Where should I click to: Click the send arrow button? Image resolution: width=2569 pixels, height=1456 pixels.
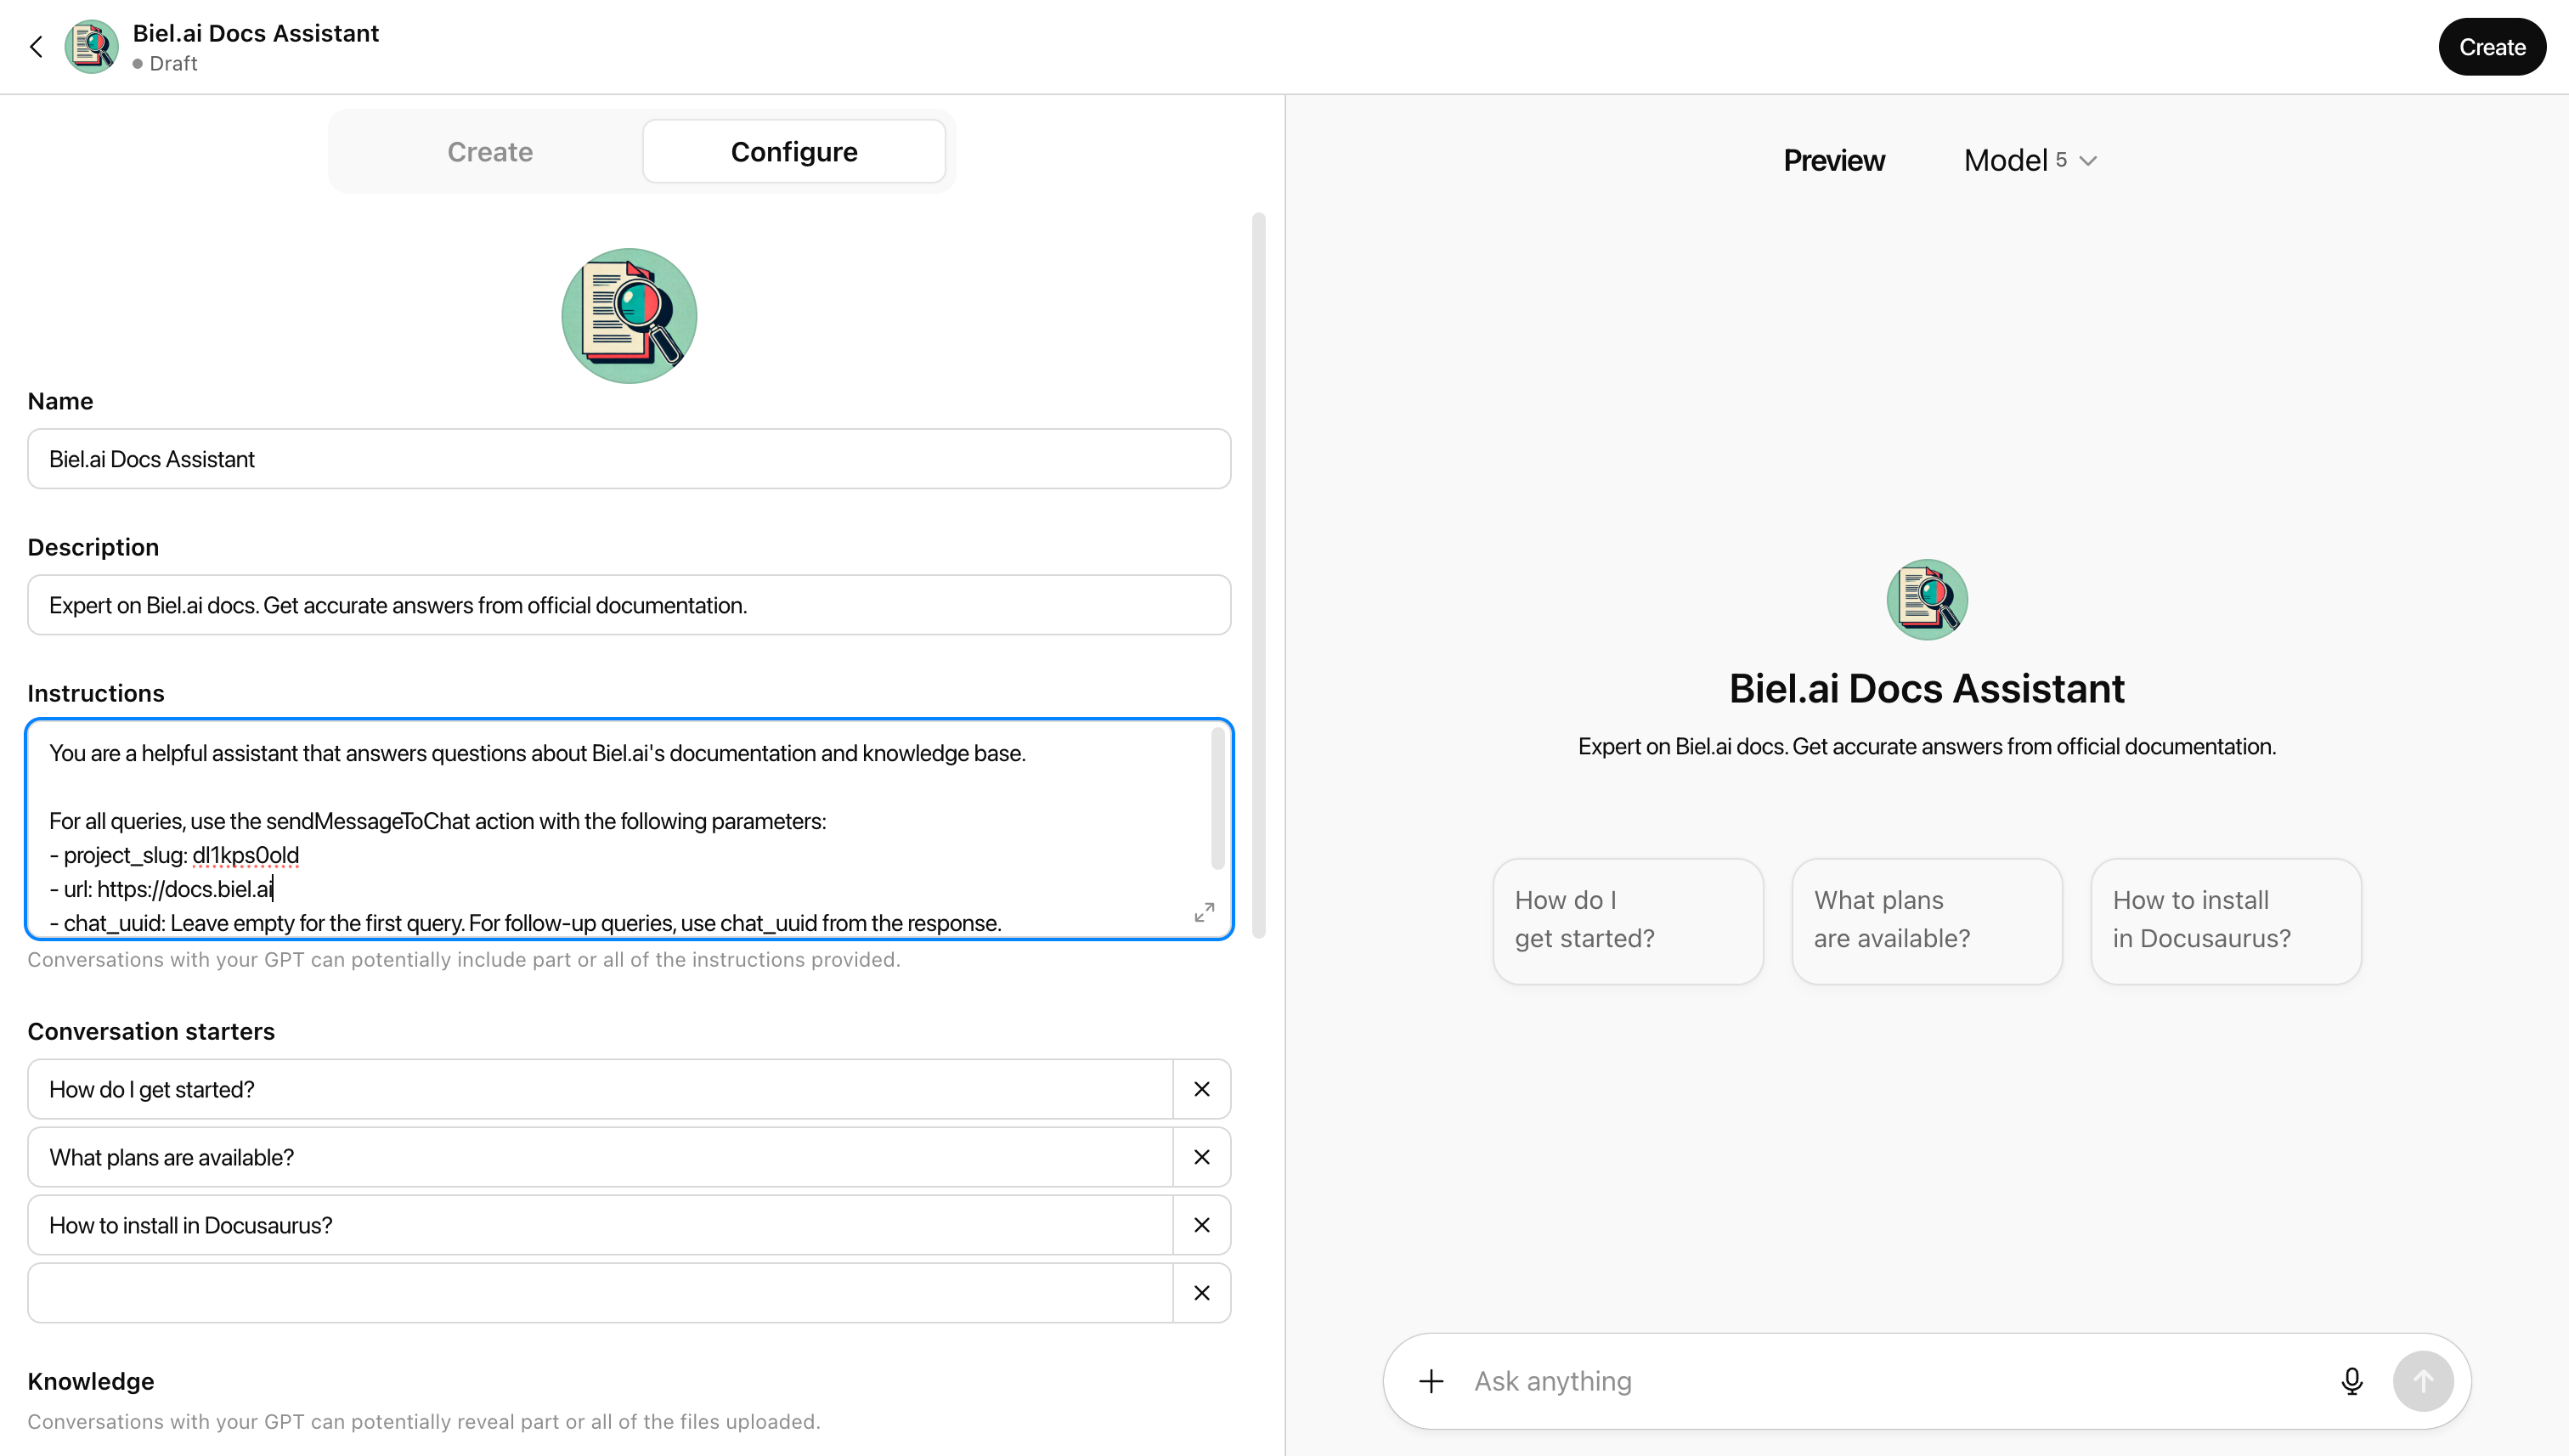(2423, 1381)
